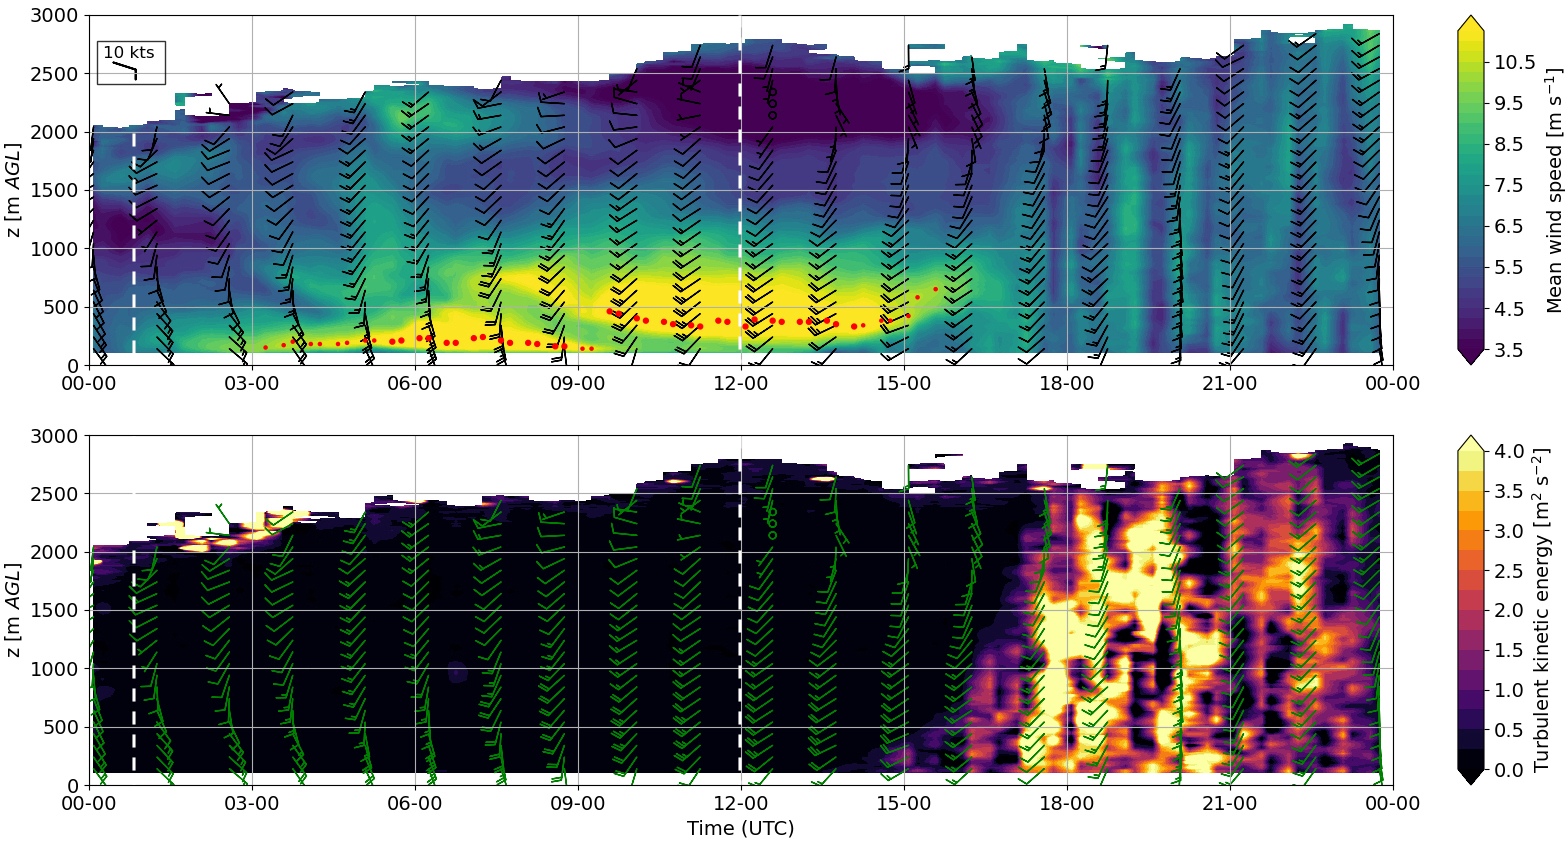This screenshot has height=841, width=1568.
Task: Click the '1500' y tick of the wind speed plot
Action: tap(56, 190)
